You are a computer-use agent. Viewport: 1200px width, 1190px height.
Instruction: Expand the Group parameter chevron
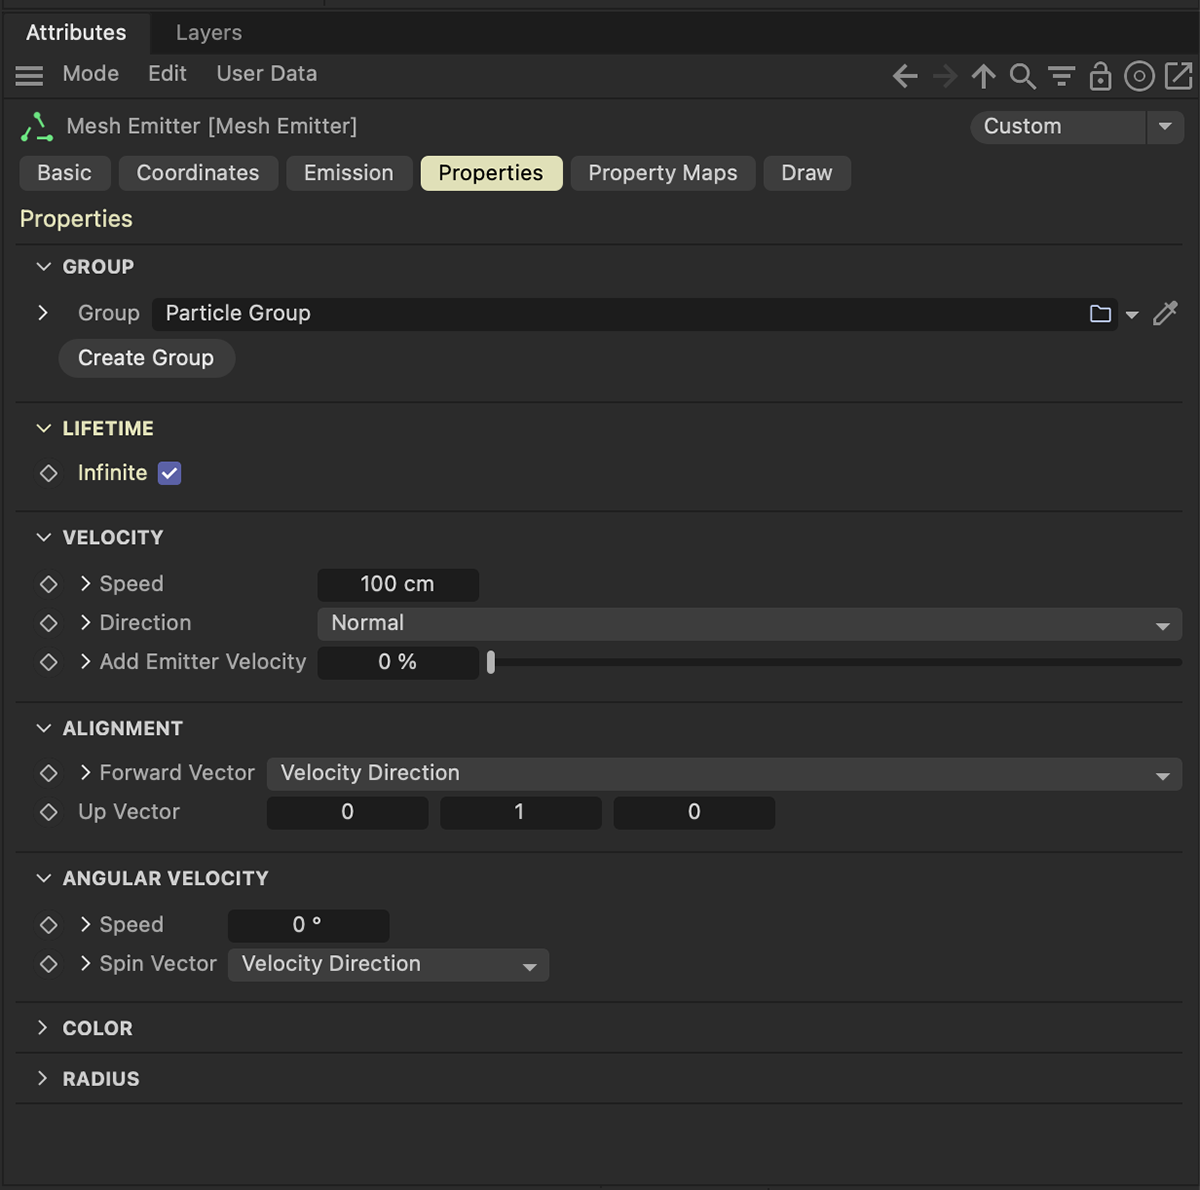click(x=43, y=313)
